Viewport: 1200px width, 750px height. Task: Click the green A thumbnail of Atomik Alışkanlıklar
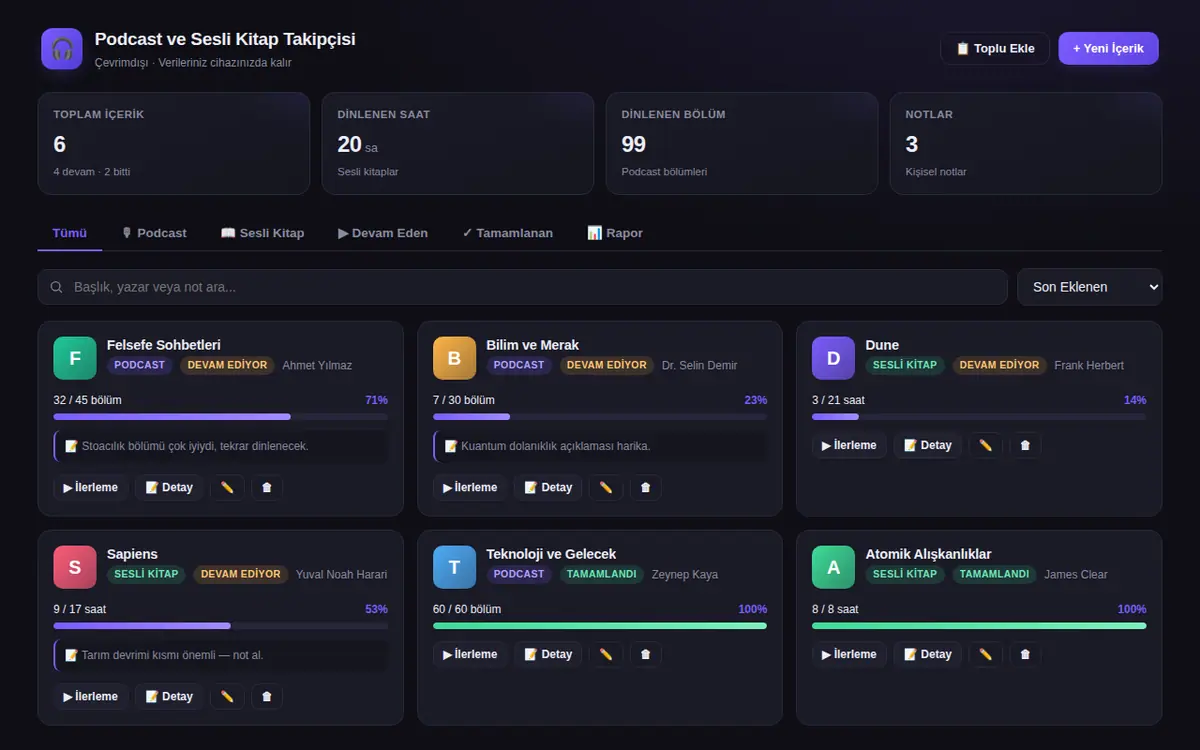(833, 567)
